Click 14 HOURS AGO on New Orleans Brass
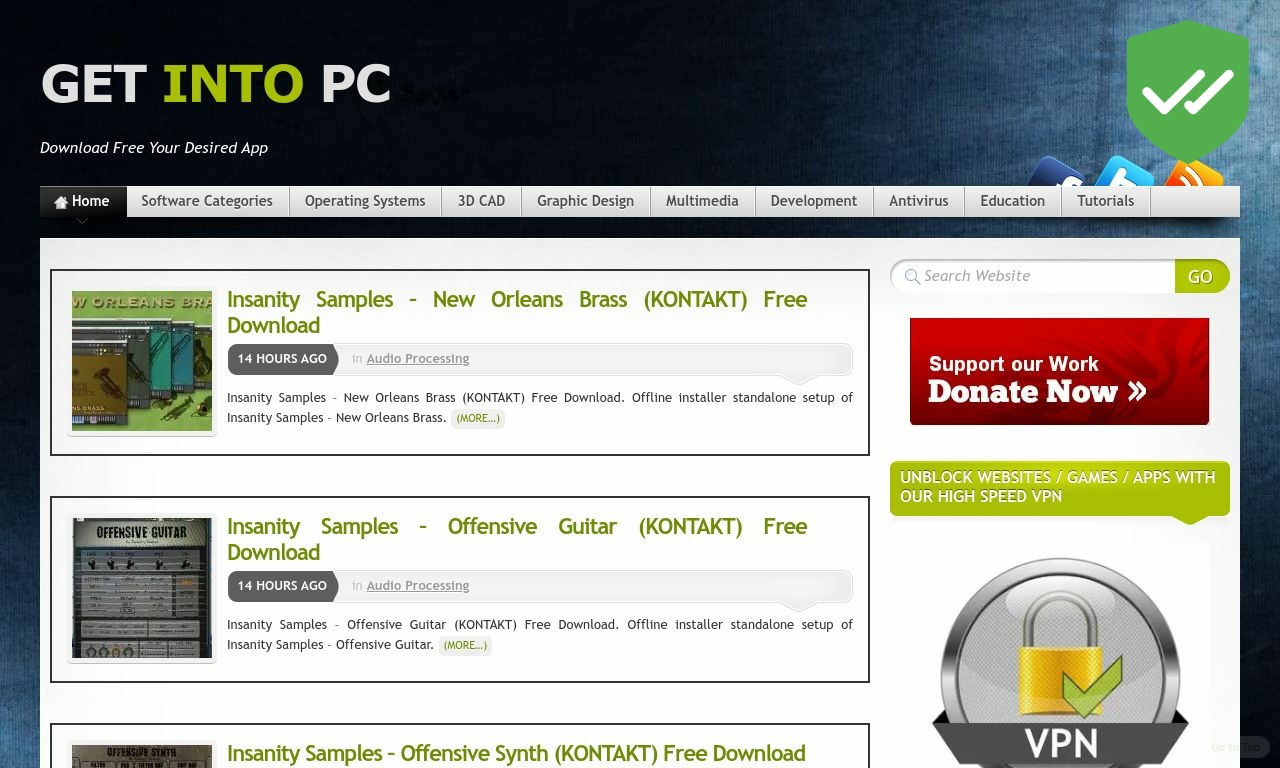Image resolution: width=1280 pixels, height=768 pixels. (x=282, y=359)
